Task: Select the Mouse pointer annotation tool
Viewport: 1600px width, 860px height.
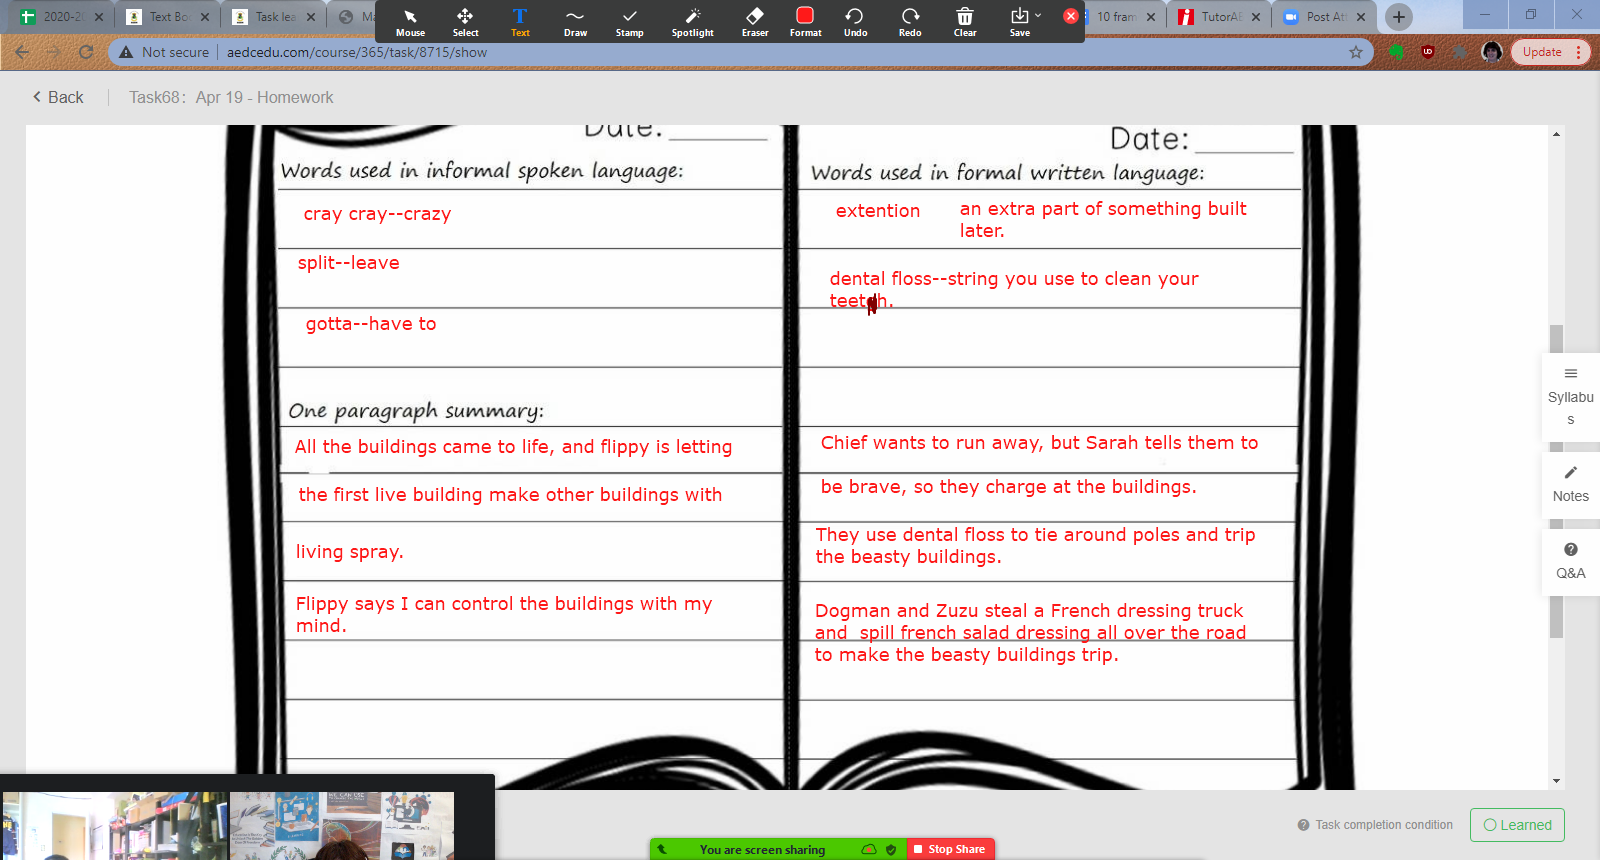Action: (x=410, y=22)
